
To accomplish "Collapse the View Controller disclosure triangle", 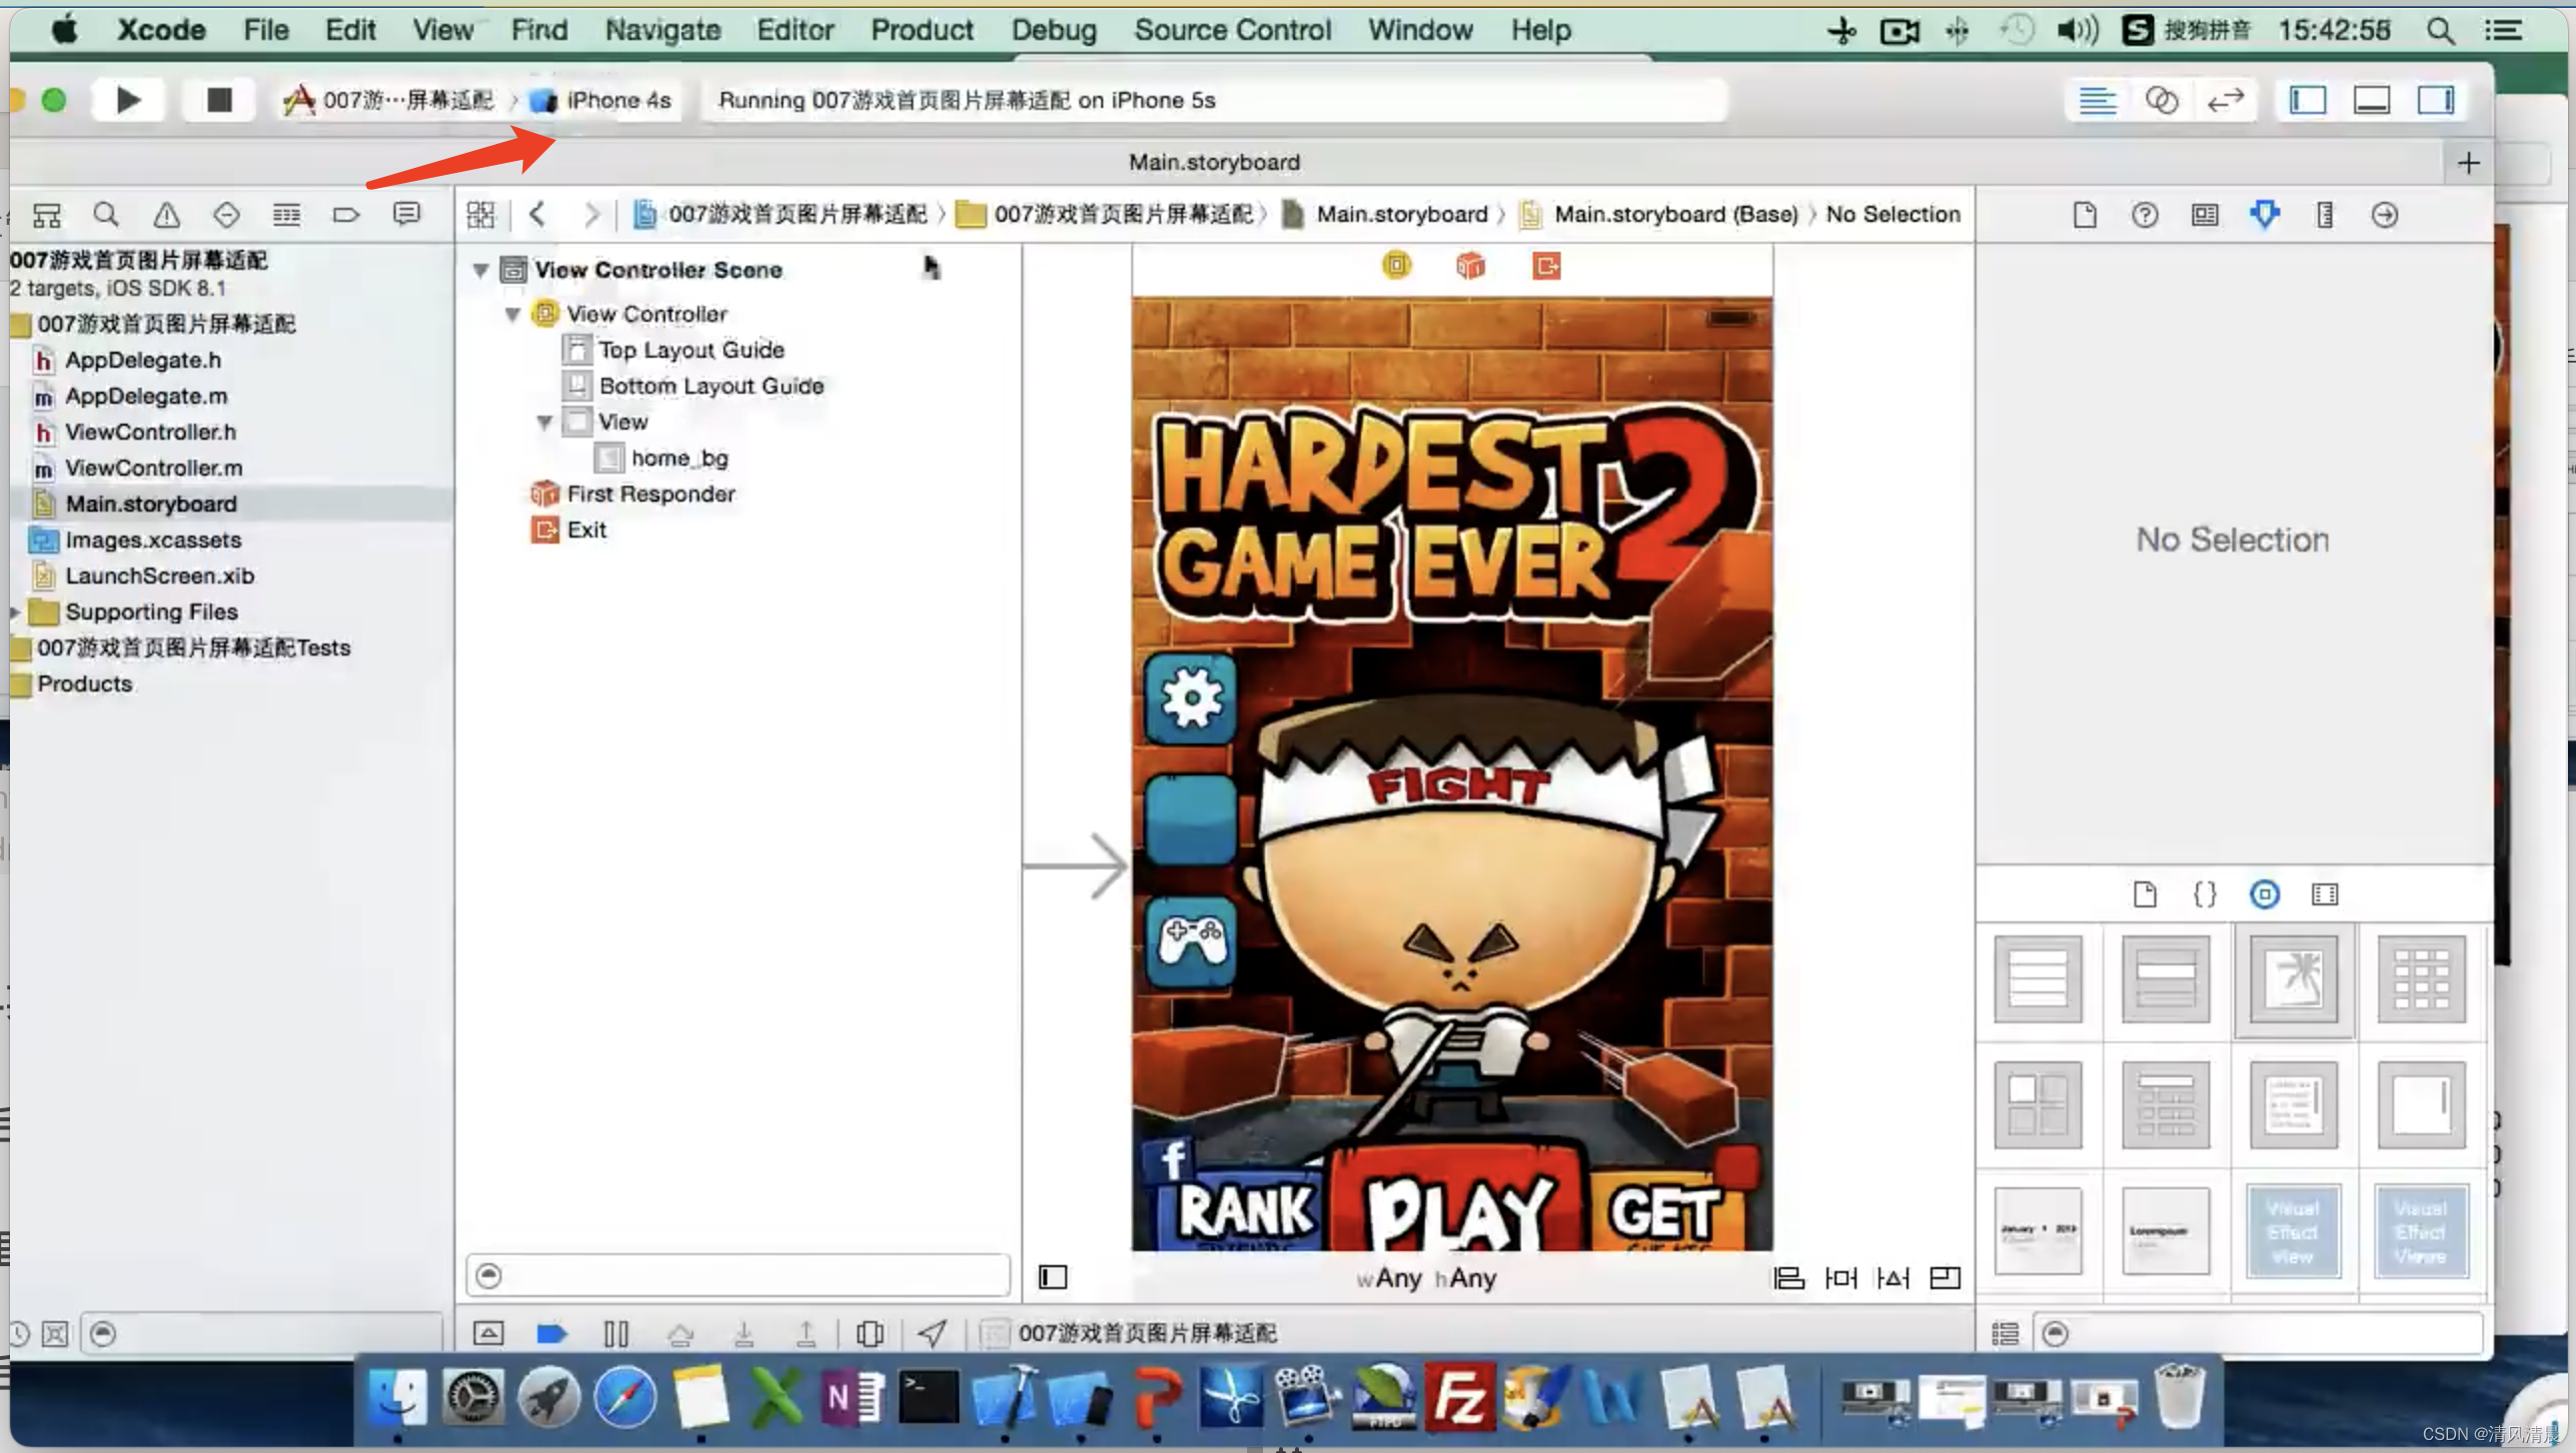I will coord(513,314).
